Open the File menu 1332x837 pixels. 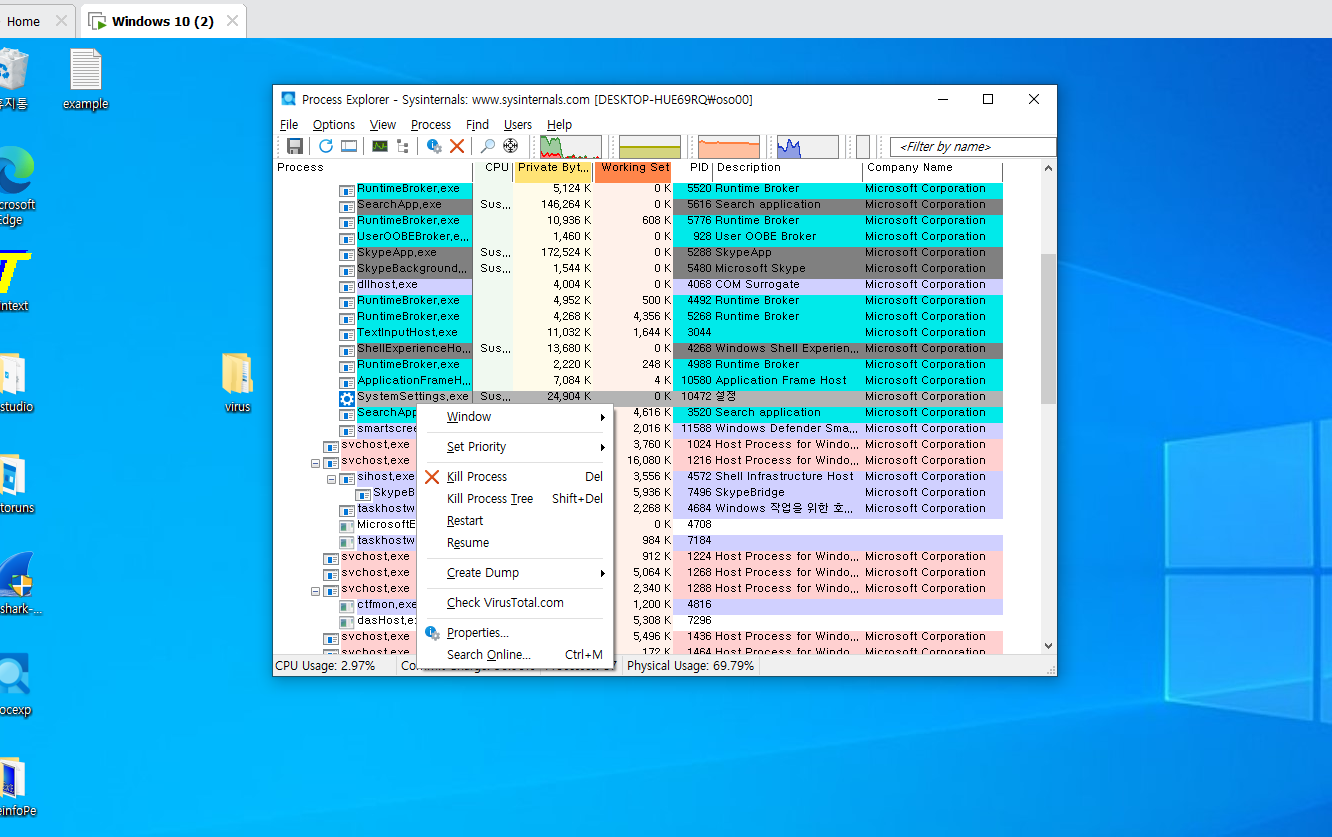pyautogui.click(x=289, y=125)
